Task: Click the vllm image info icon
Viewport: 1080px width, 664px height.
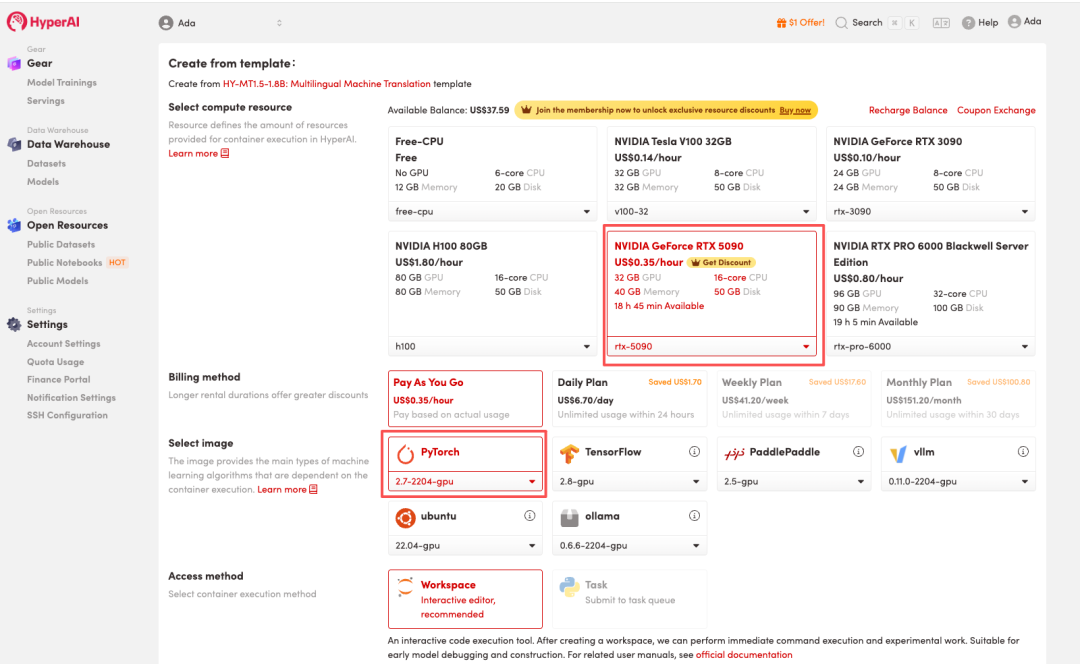Action: (1023, 452)
